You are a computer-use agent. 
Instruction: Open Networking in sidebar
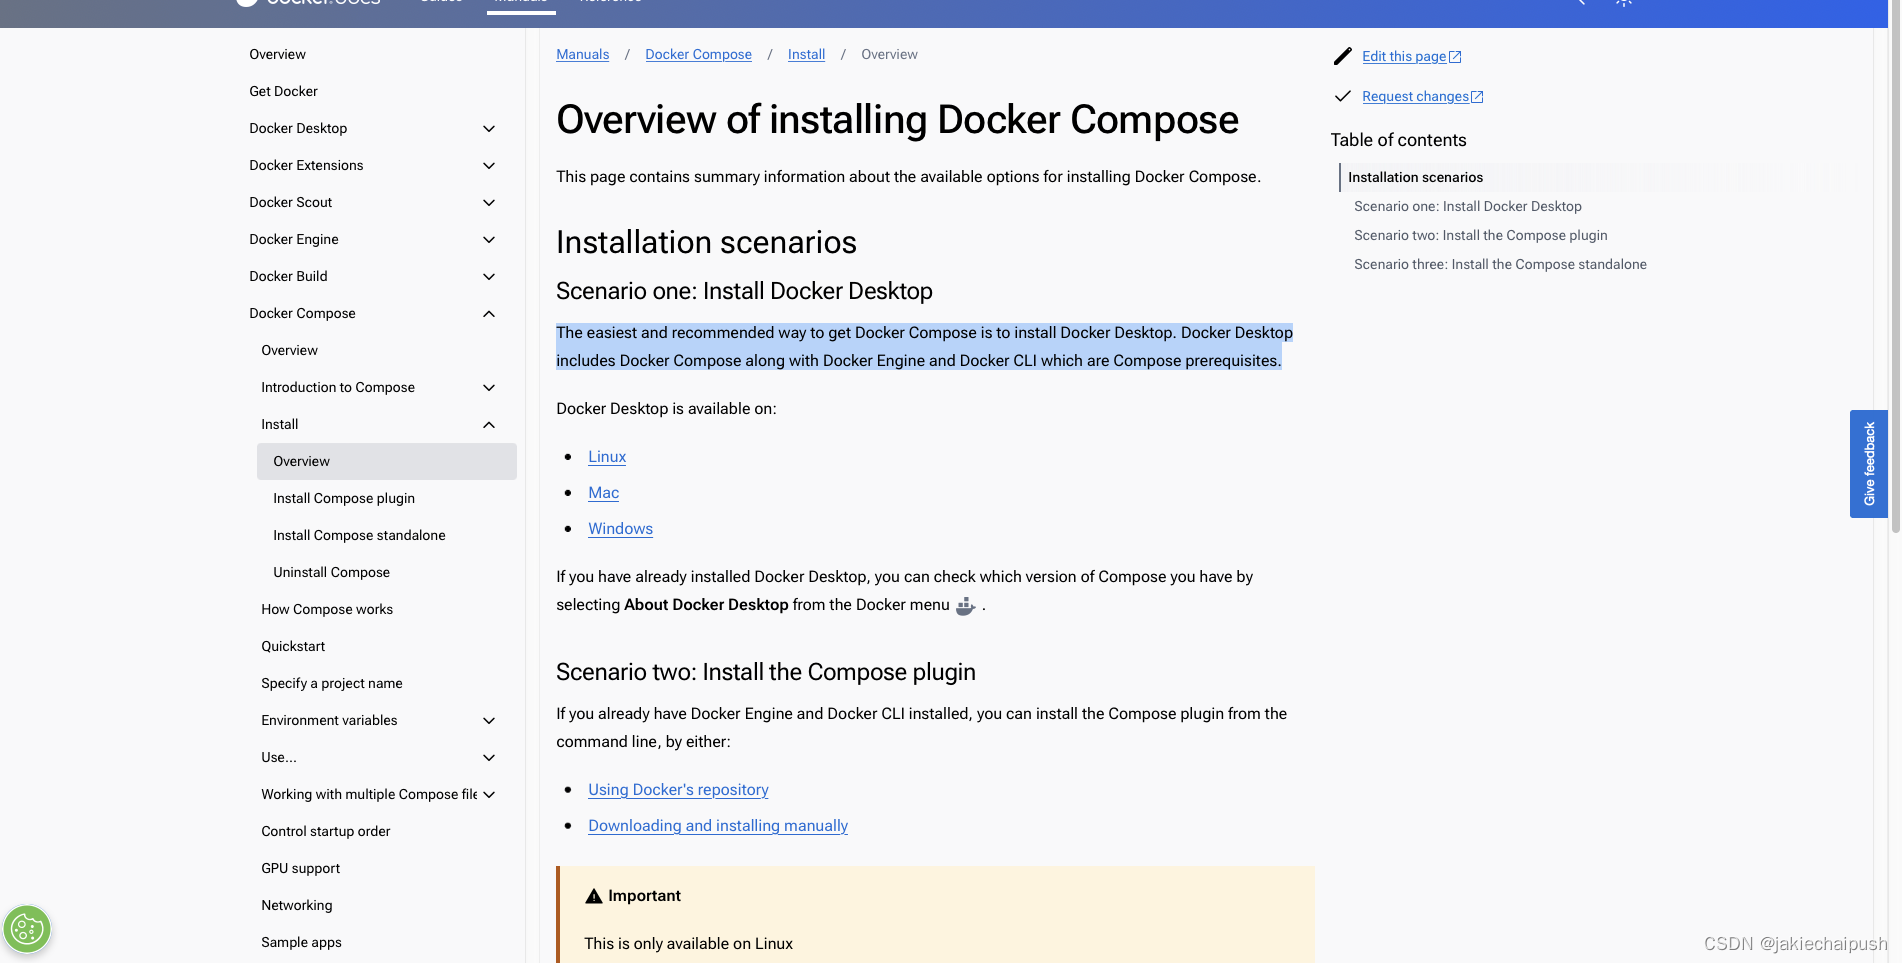(297, 905)
